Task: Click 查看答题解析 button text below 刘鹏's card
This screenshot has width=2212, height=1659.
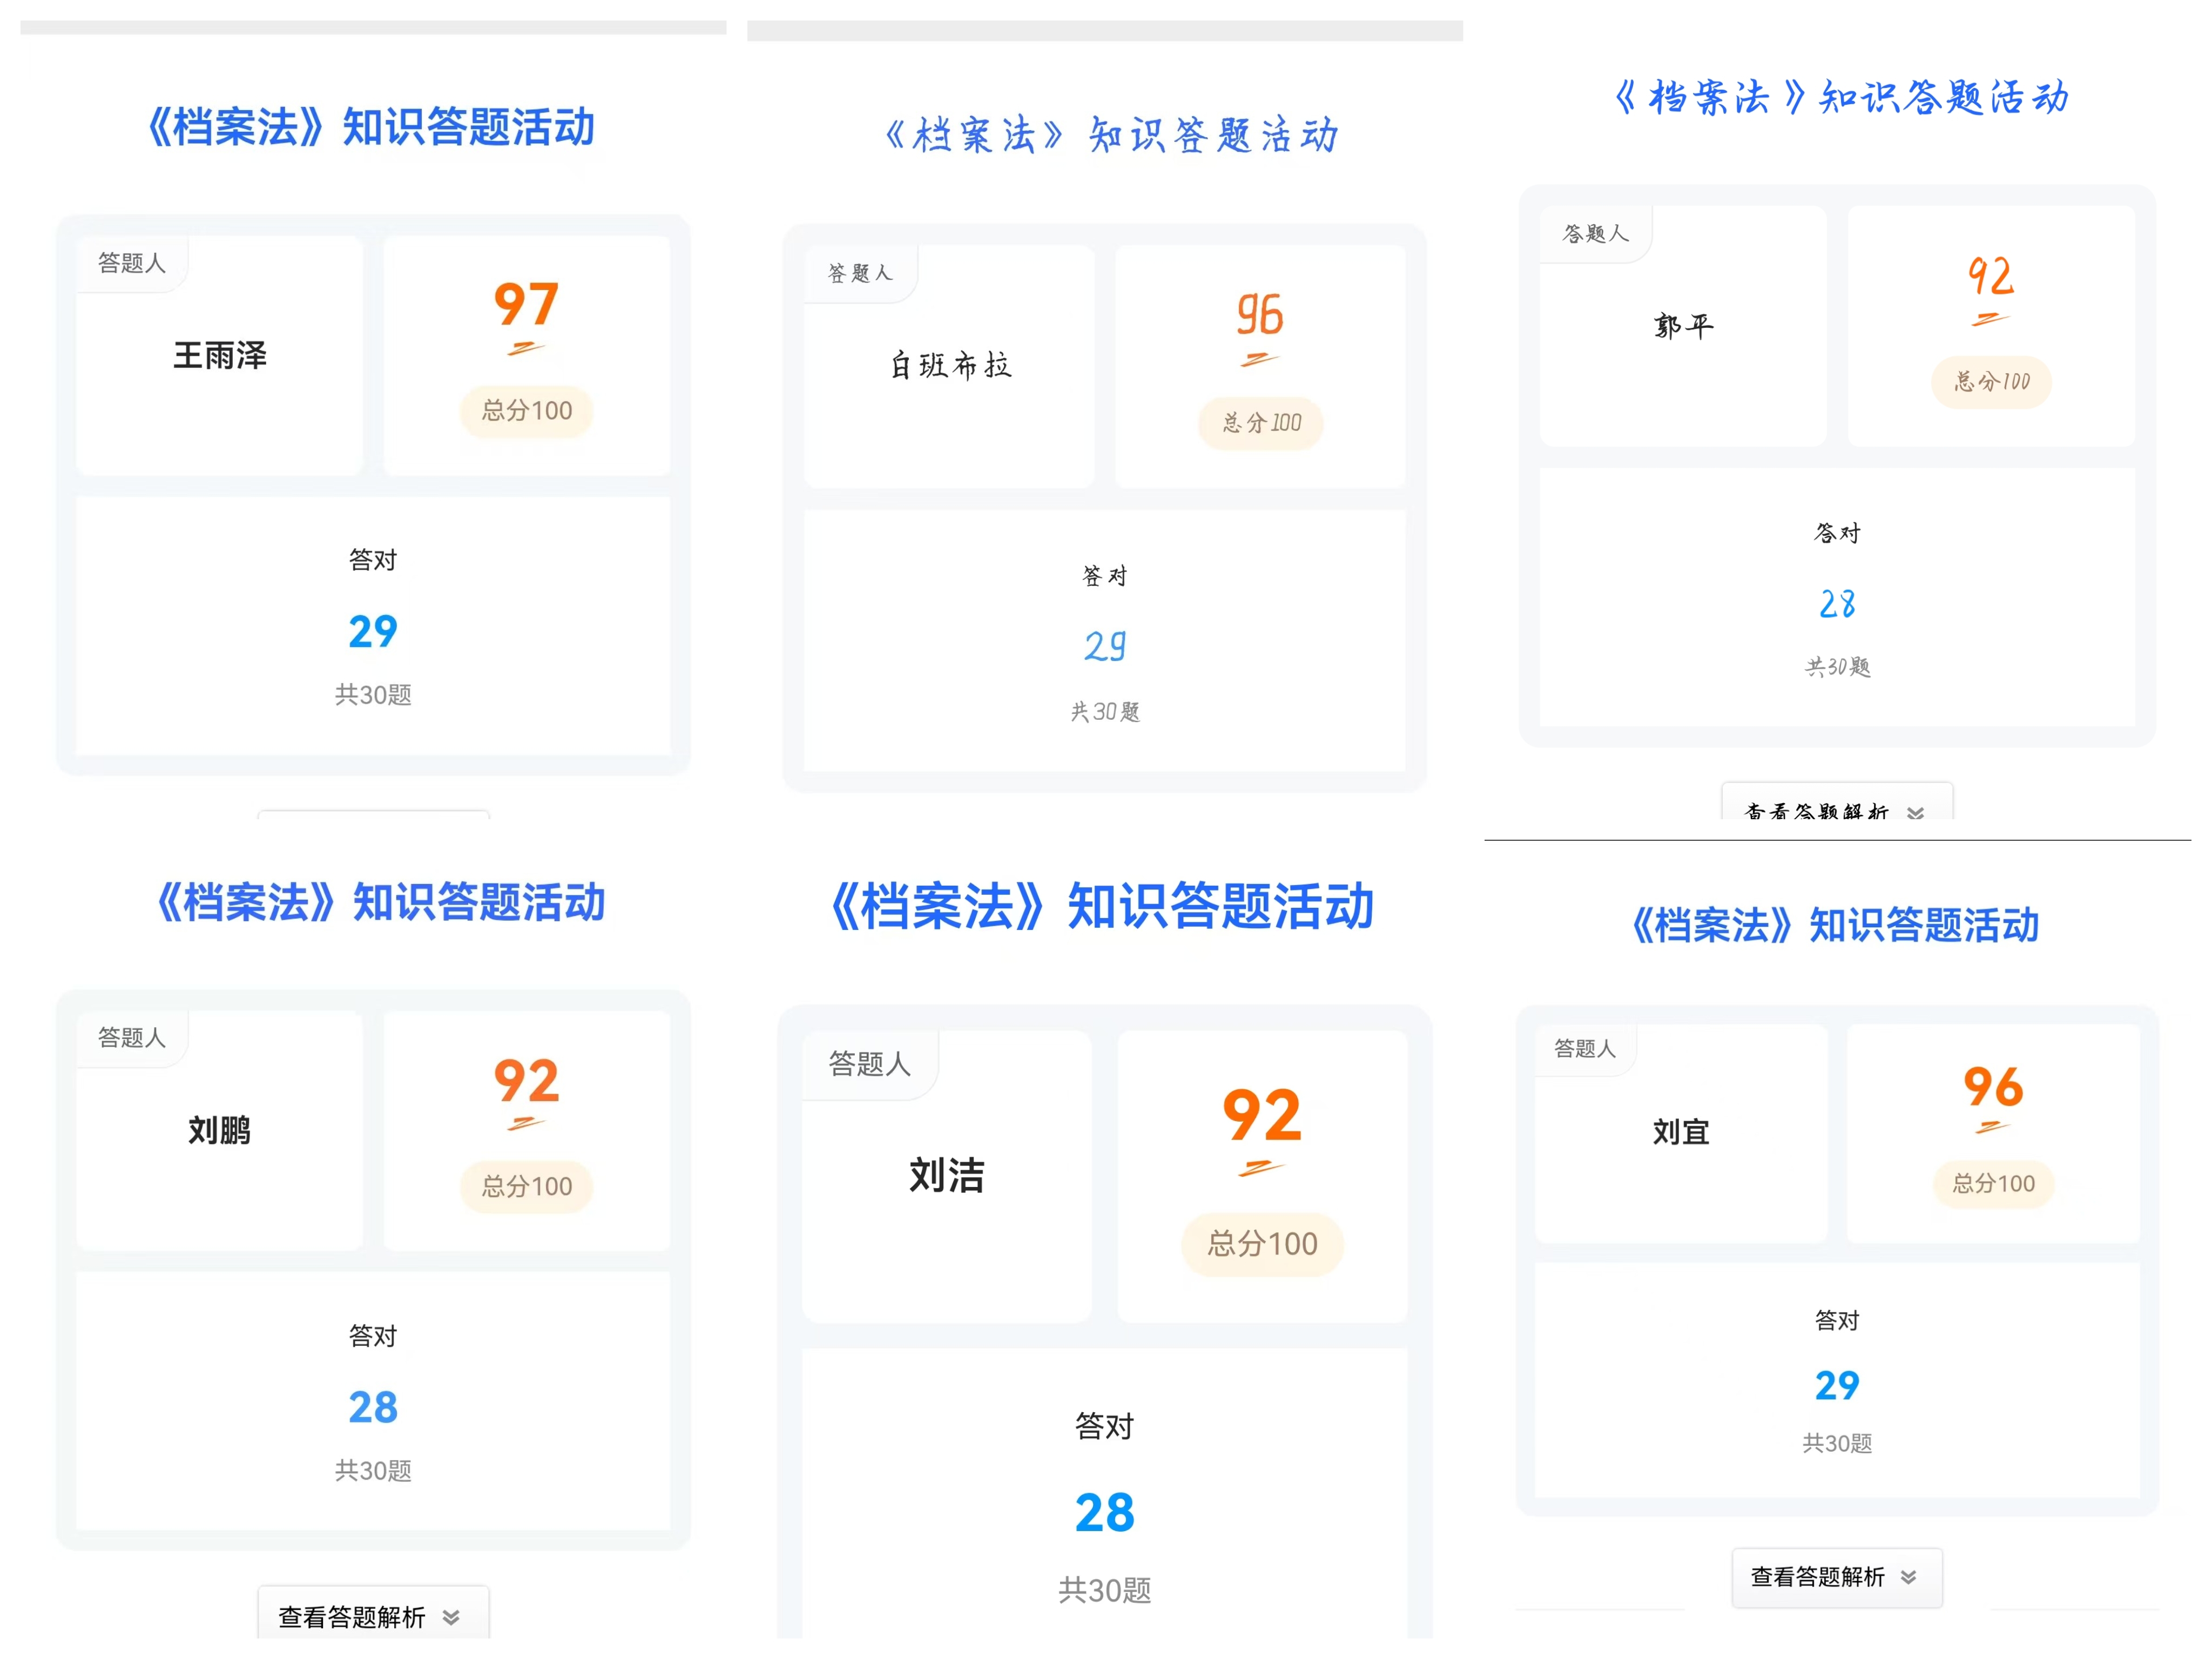Action: point(352,1617)
